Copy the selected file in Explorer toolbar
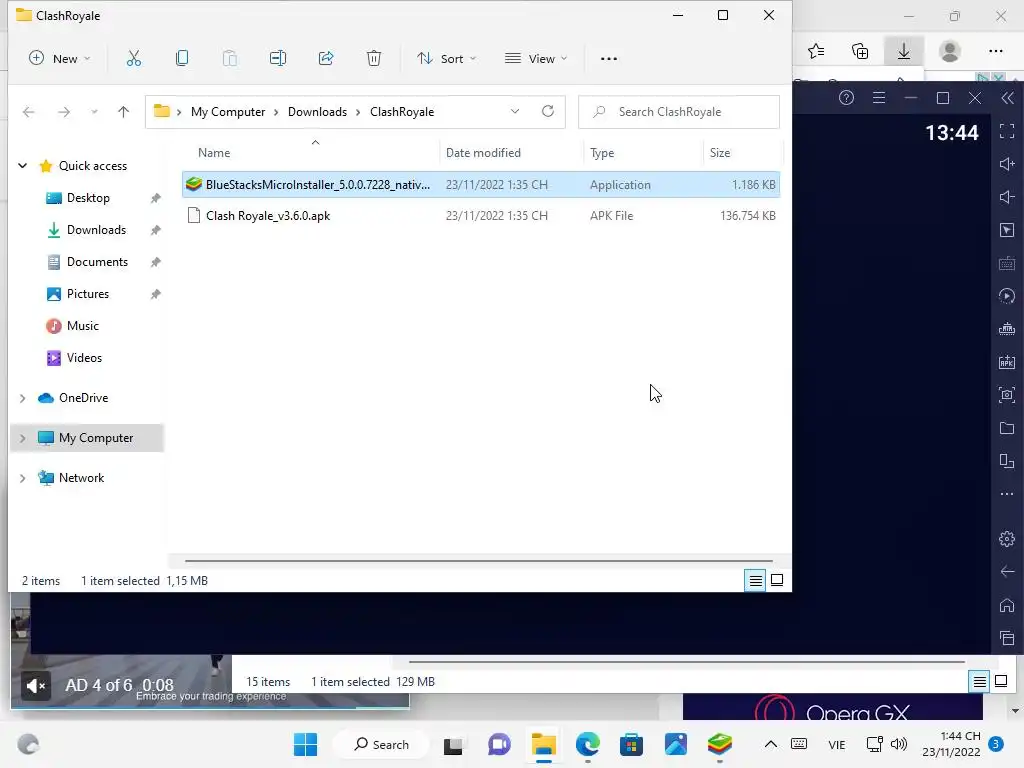The width and height of the screenshot is (1024, 768). click(x=182, y=59)
